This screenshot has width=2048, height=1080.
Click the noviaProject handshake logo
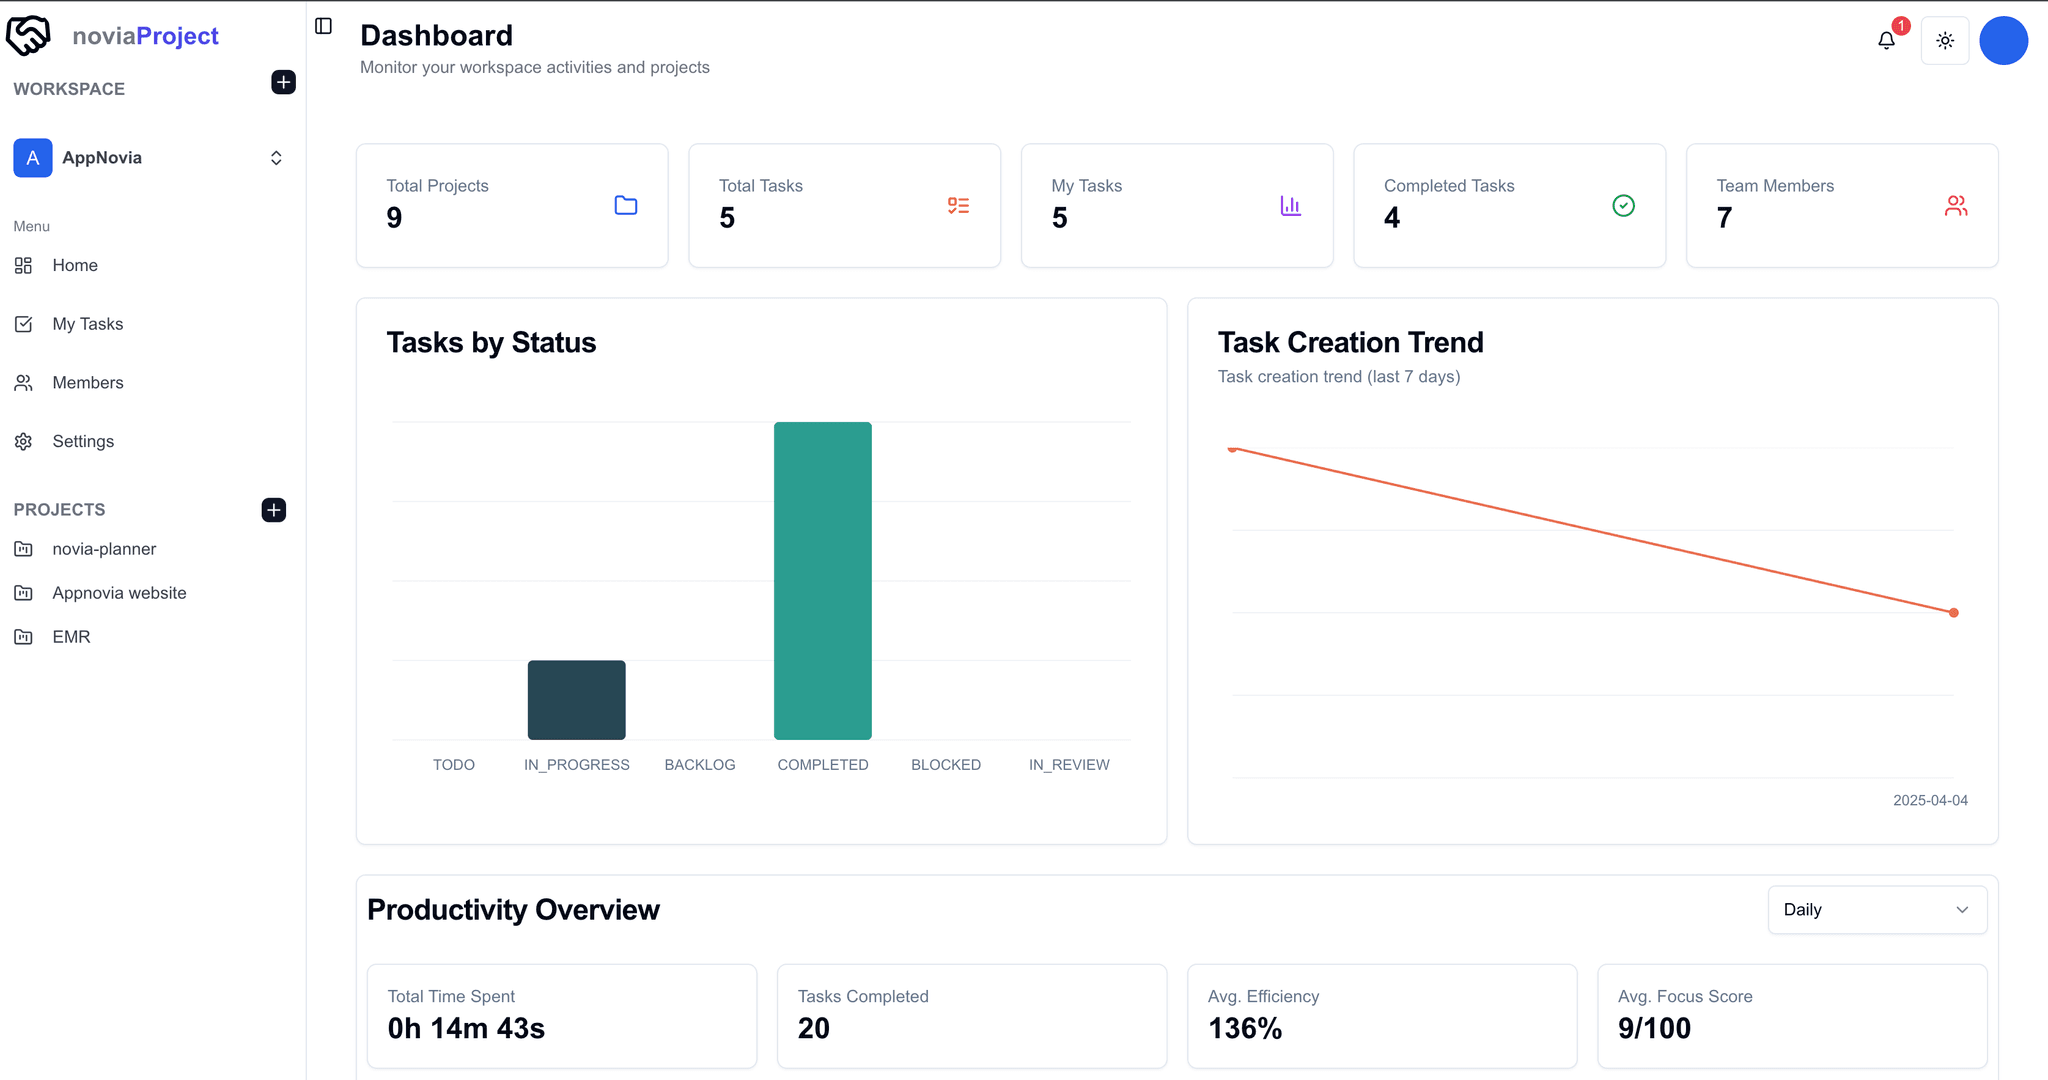[x=28, y=36]
